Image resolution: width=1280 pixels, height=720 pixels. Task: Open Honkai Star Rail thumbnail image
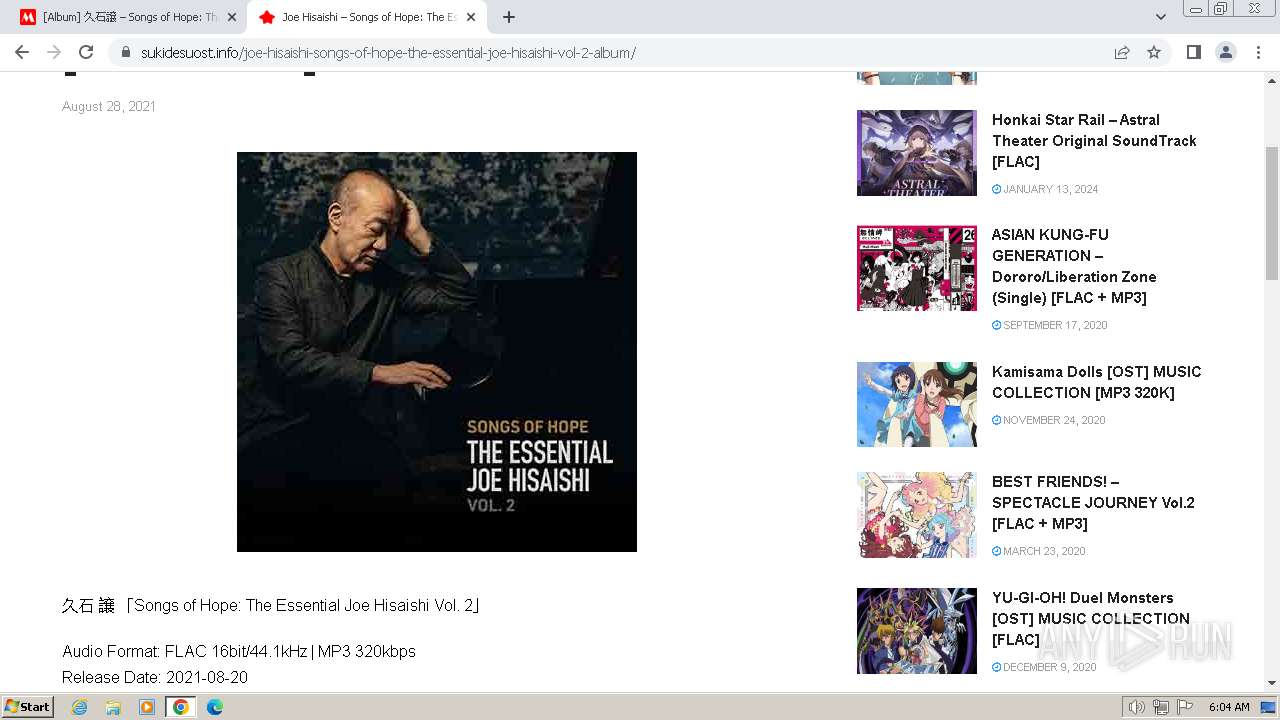[x=917, y=153]
